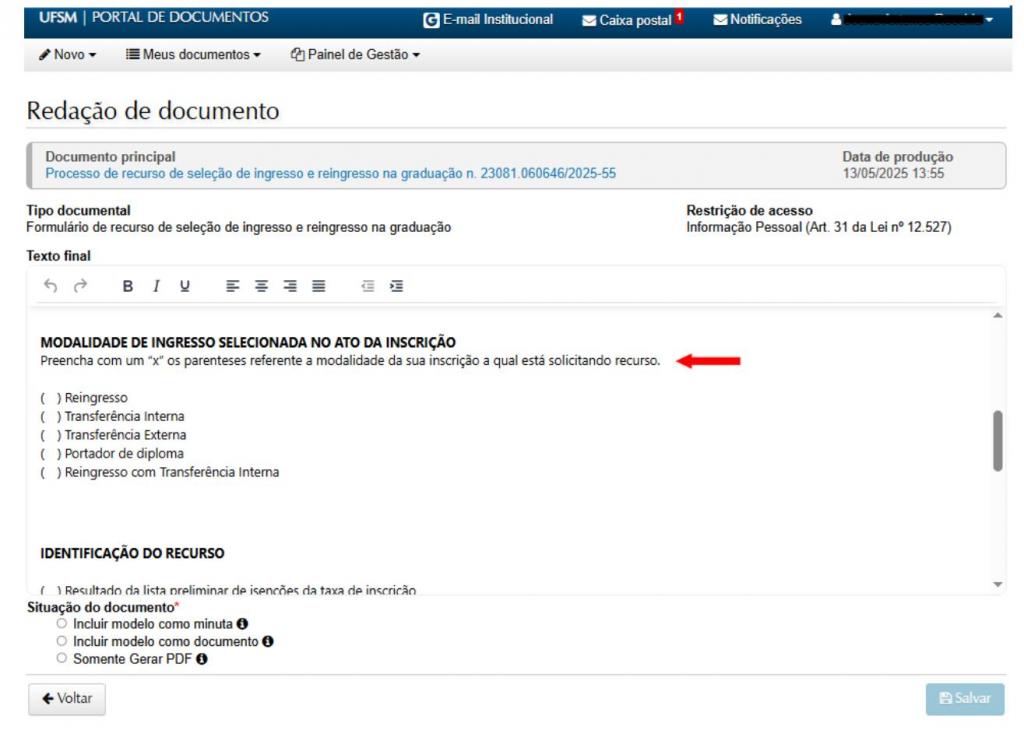Click the Voltar button
Viewport: 1024px width, 730px height.
point(66,699)
